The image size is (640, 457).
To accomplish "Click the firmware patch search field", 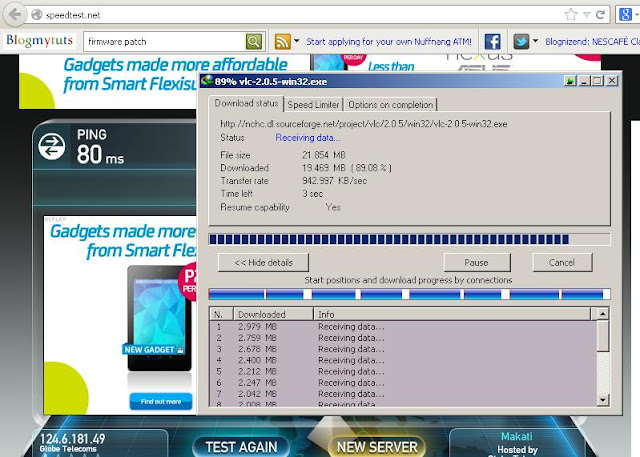I will tap(164, 42).
